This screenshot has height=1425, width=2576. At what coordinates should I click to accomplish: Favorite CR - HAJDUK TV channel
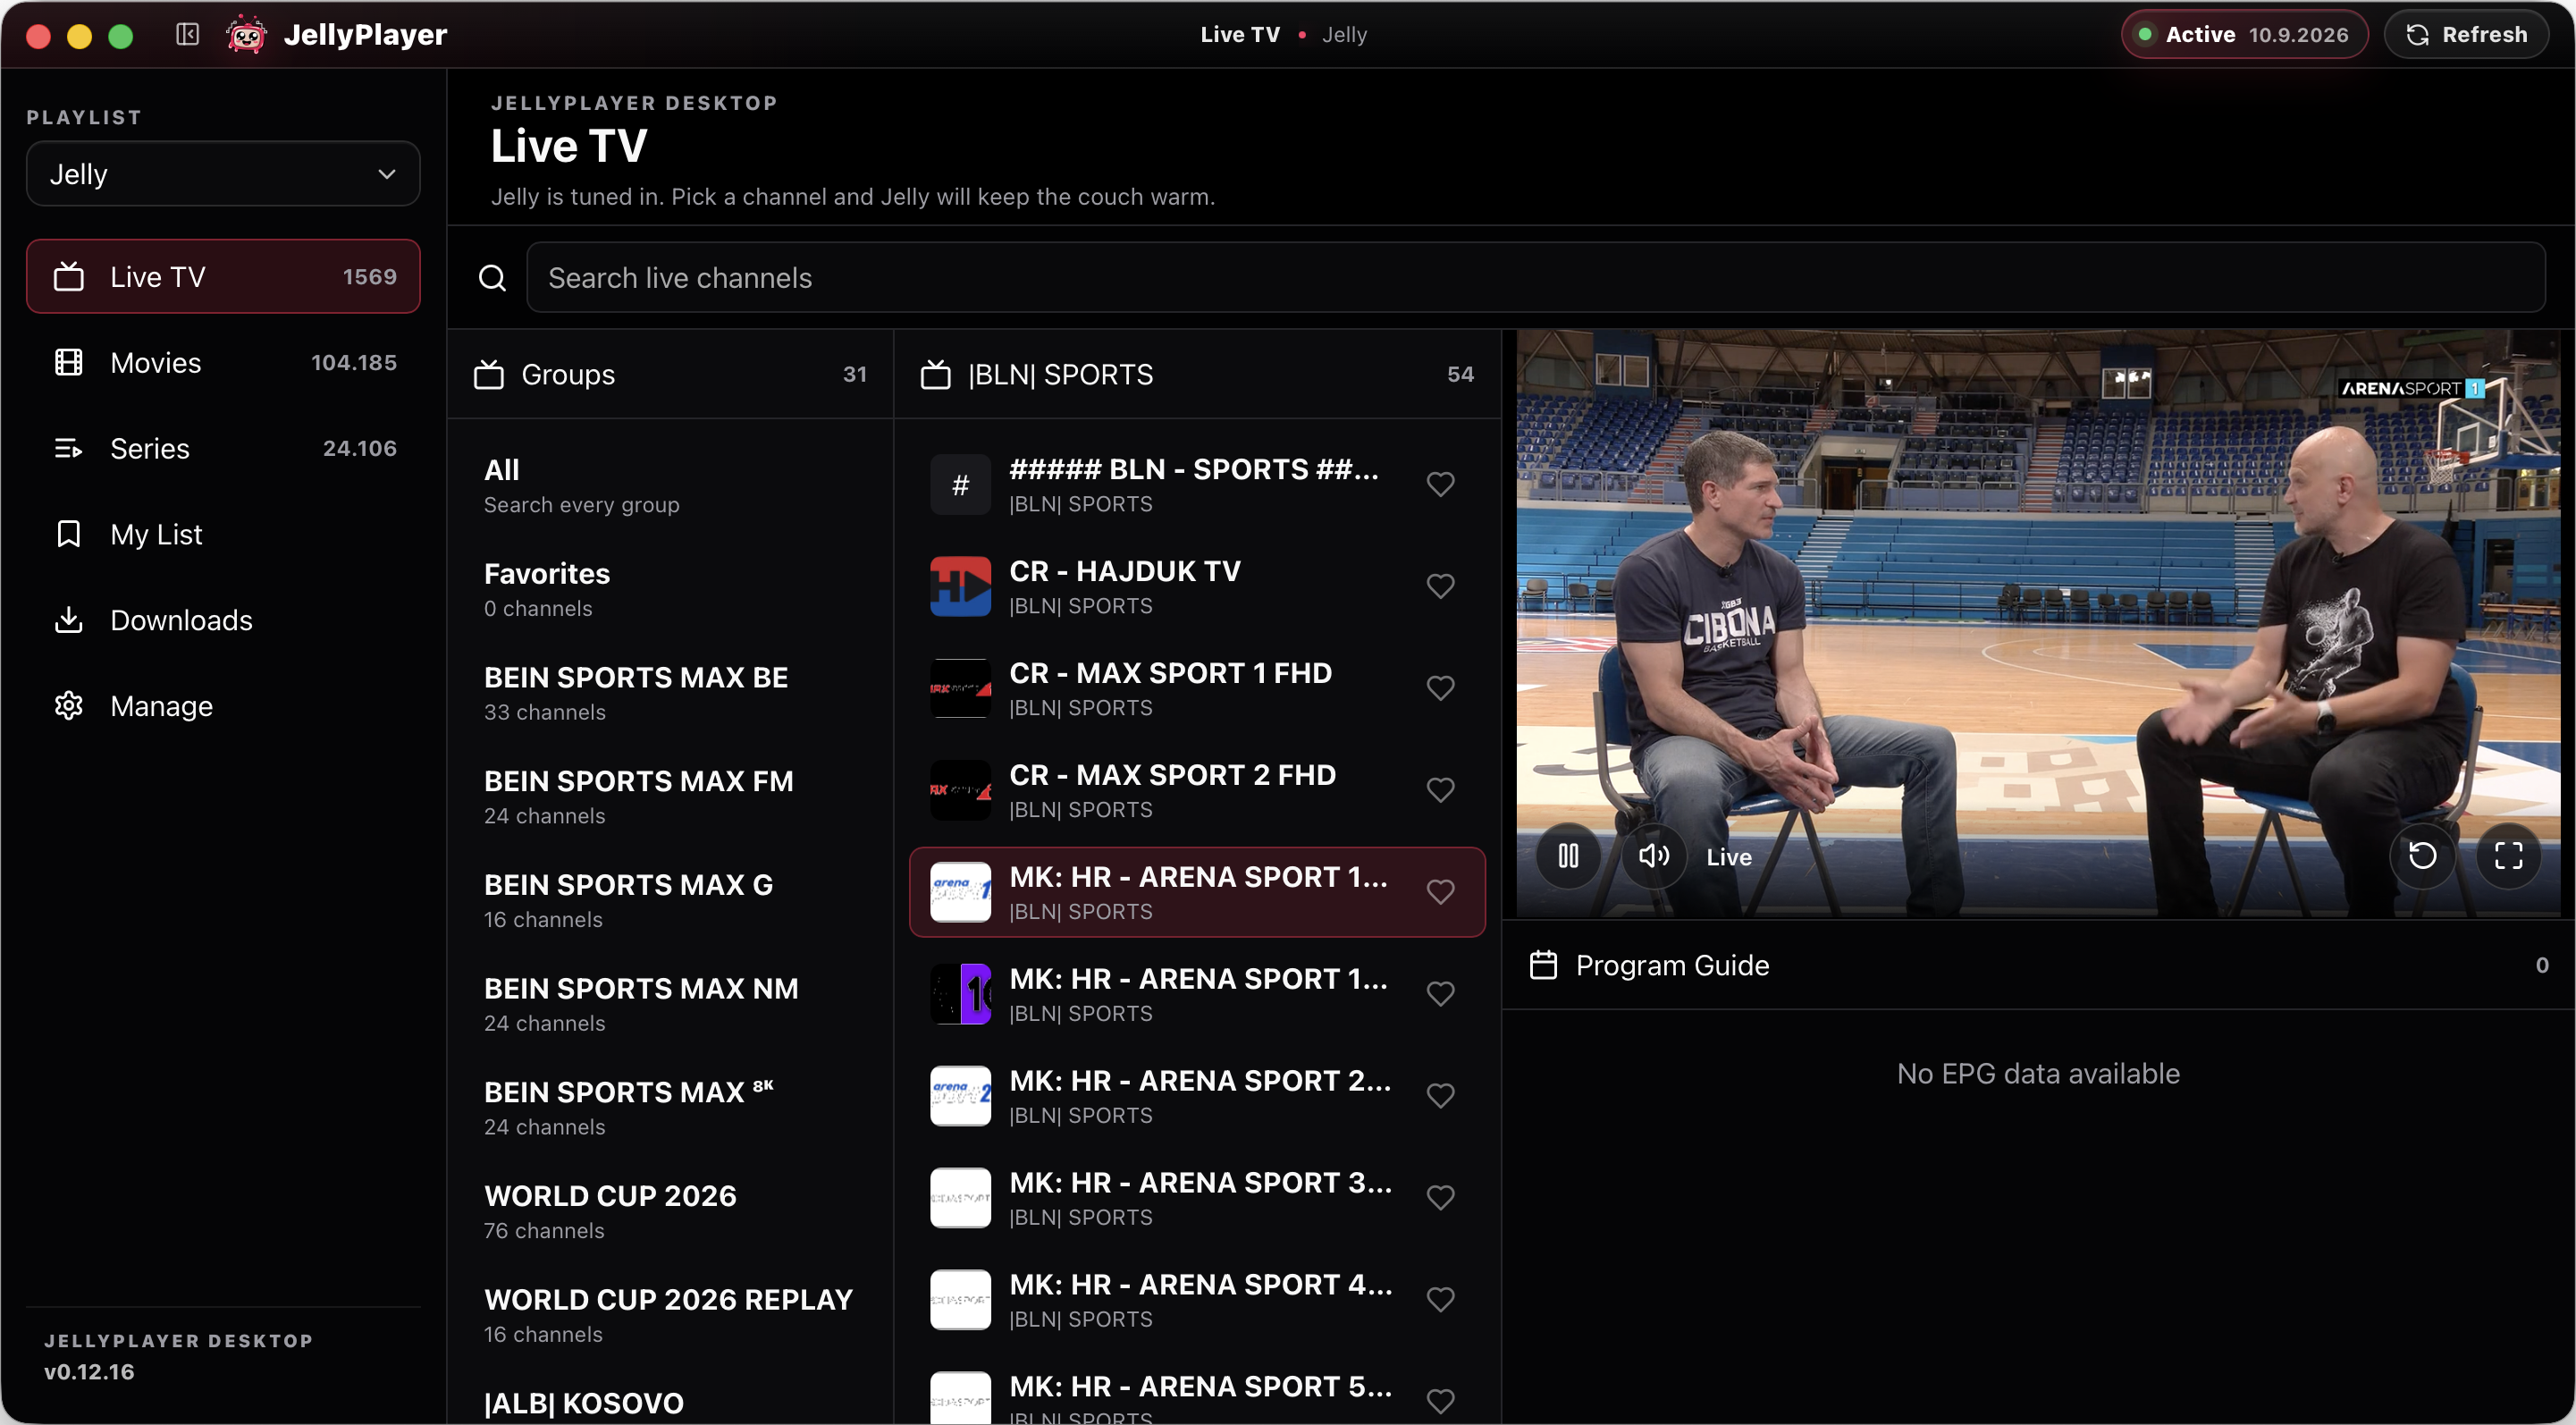(x=1440, y=586)
